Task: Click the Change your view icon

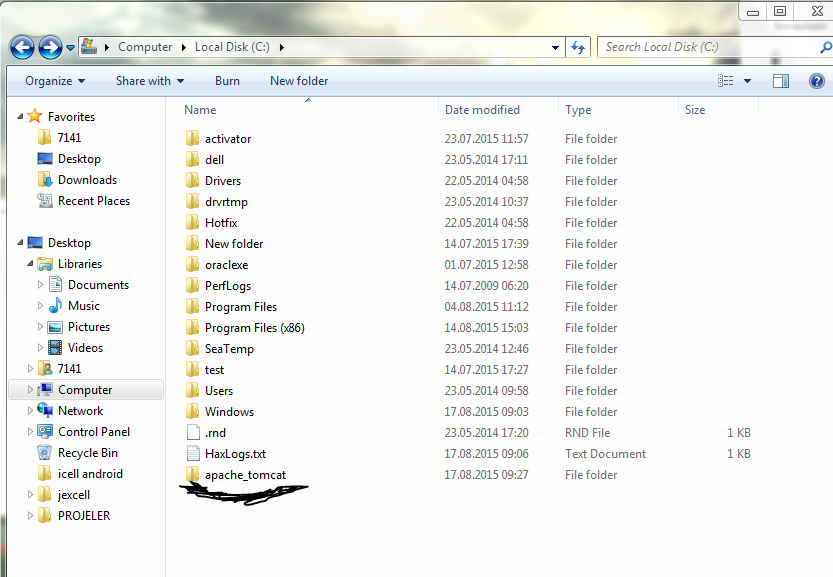Action: [725, 81]
